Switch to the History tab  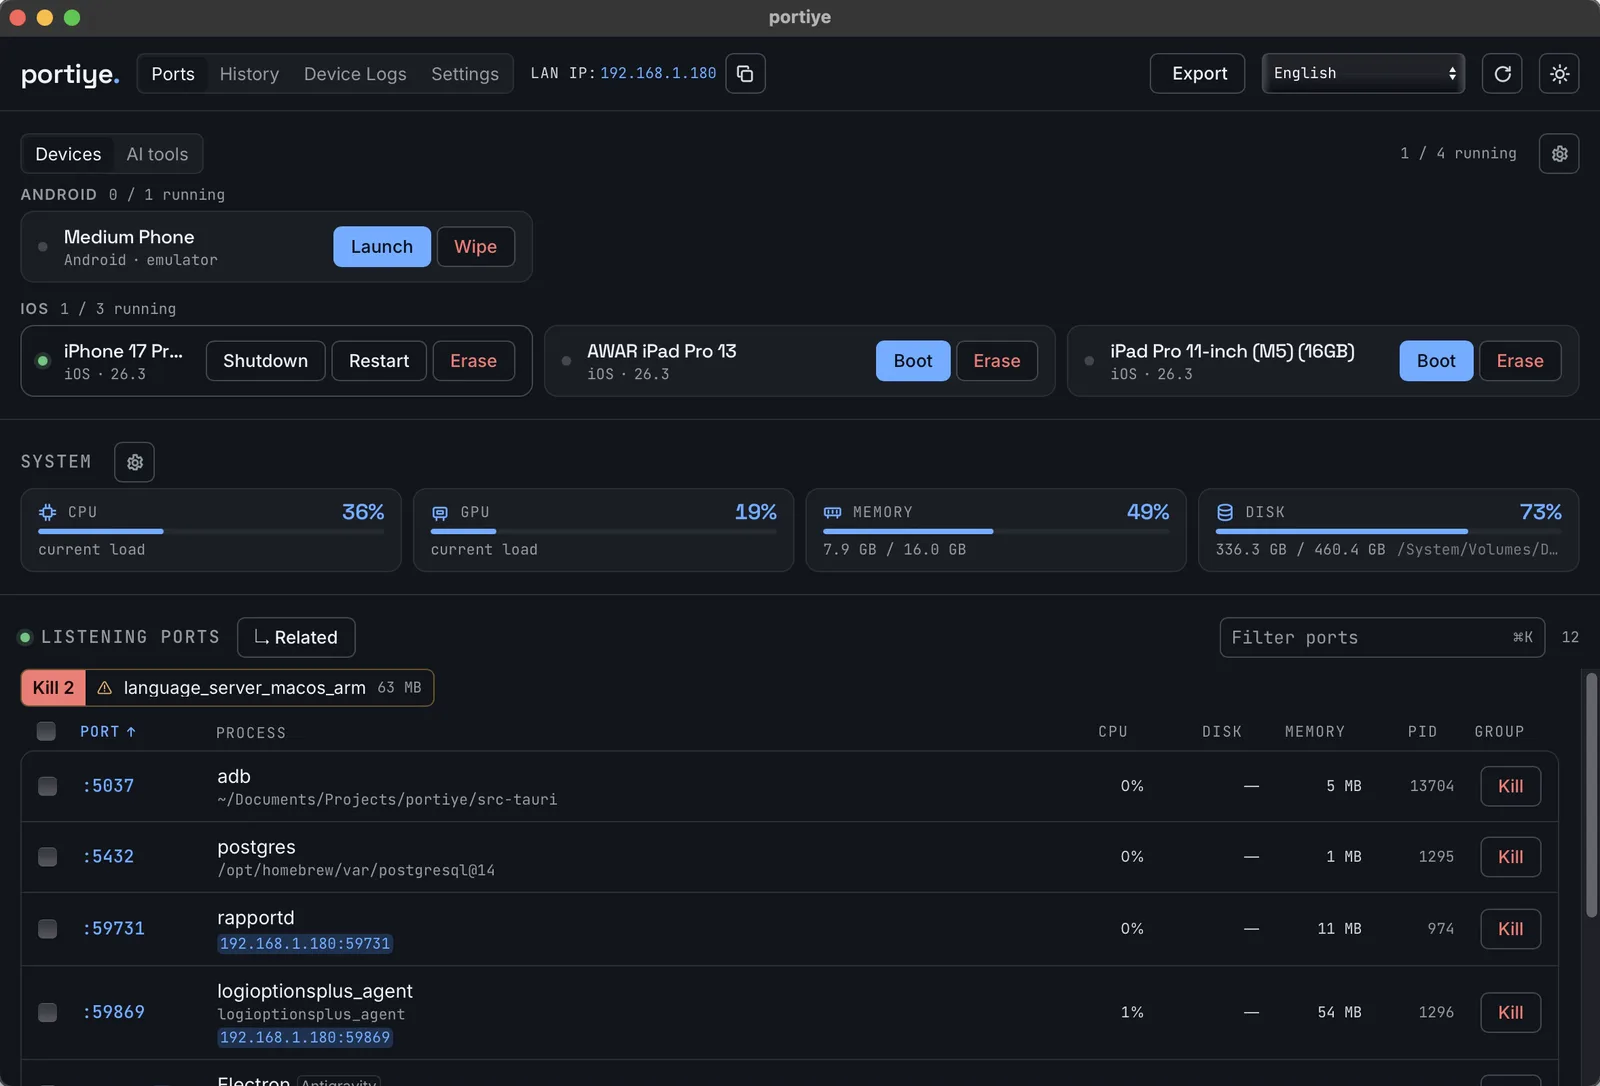point(249,74)
